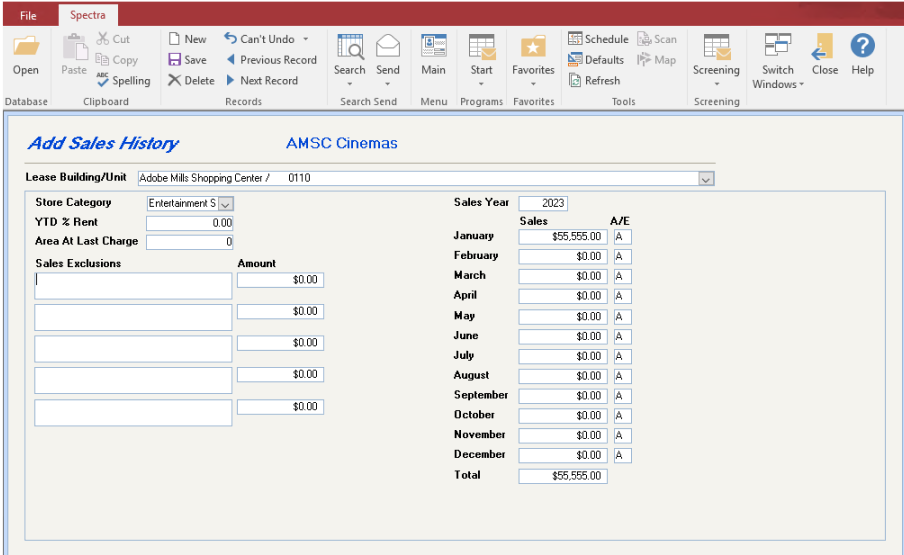
Task: Click the Send envelope icon
Action: (388, 47)
